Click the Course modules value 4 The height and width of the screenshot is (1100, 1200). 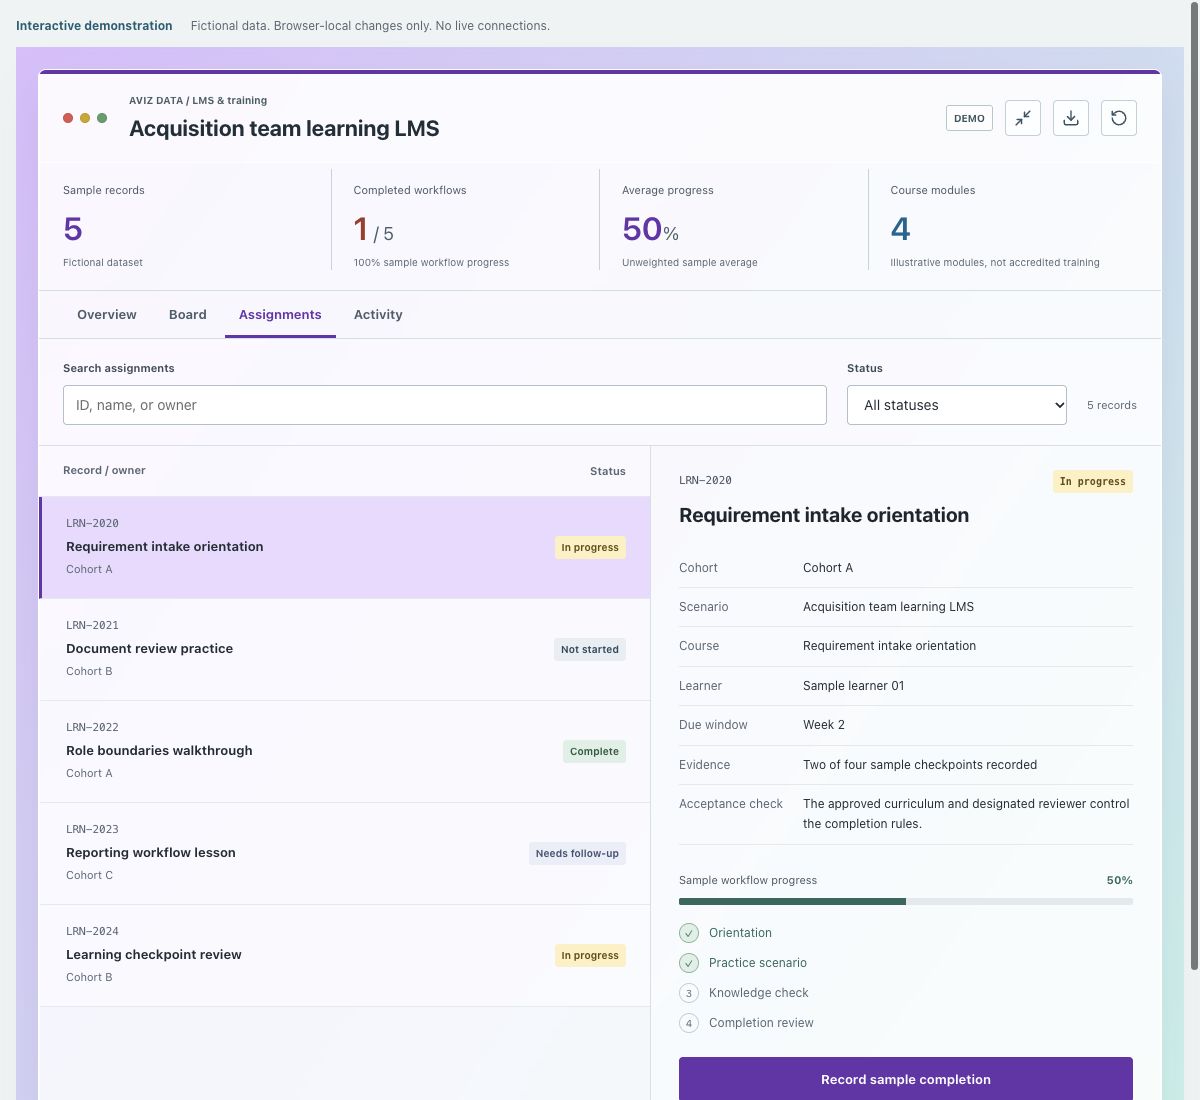point(900,229)
